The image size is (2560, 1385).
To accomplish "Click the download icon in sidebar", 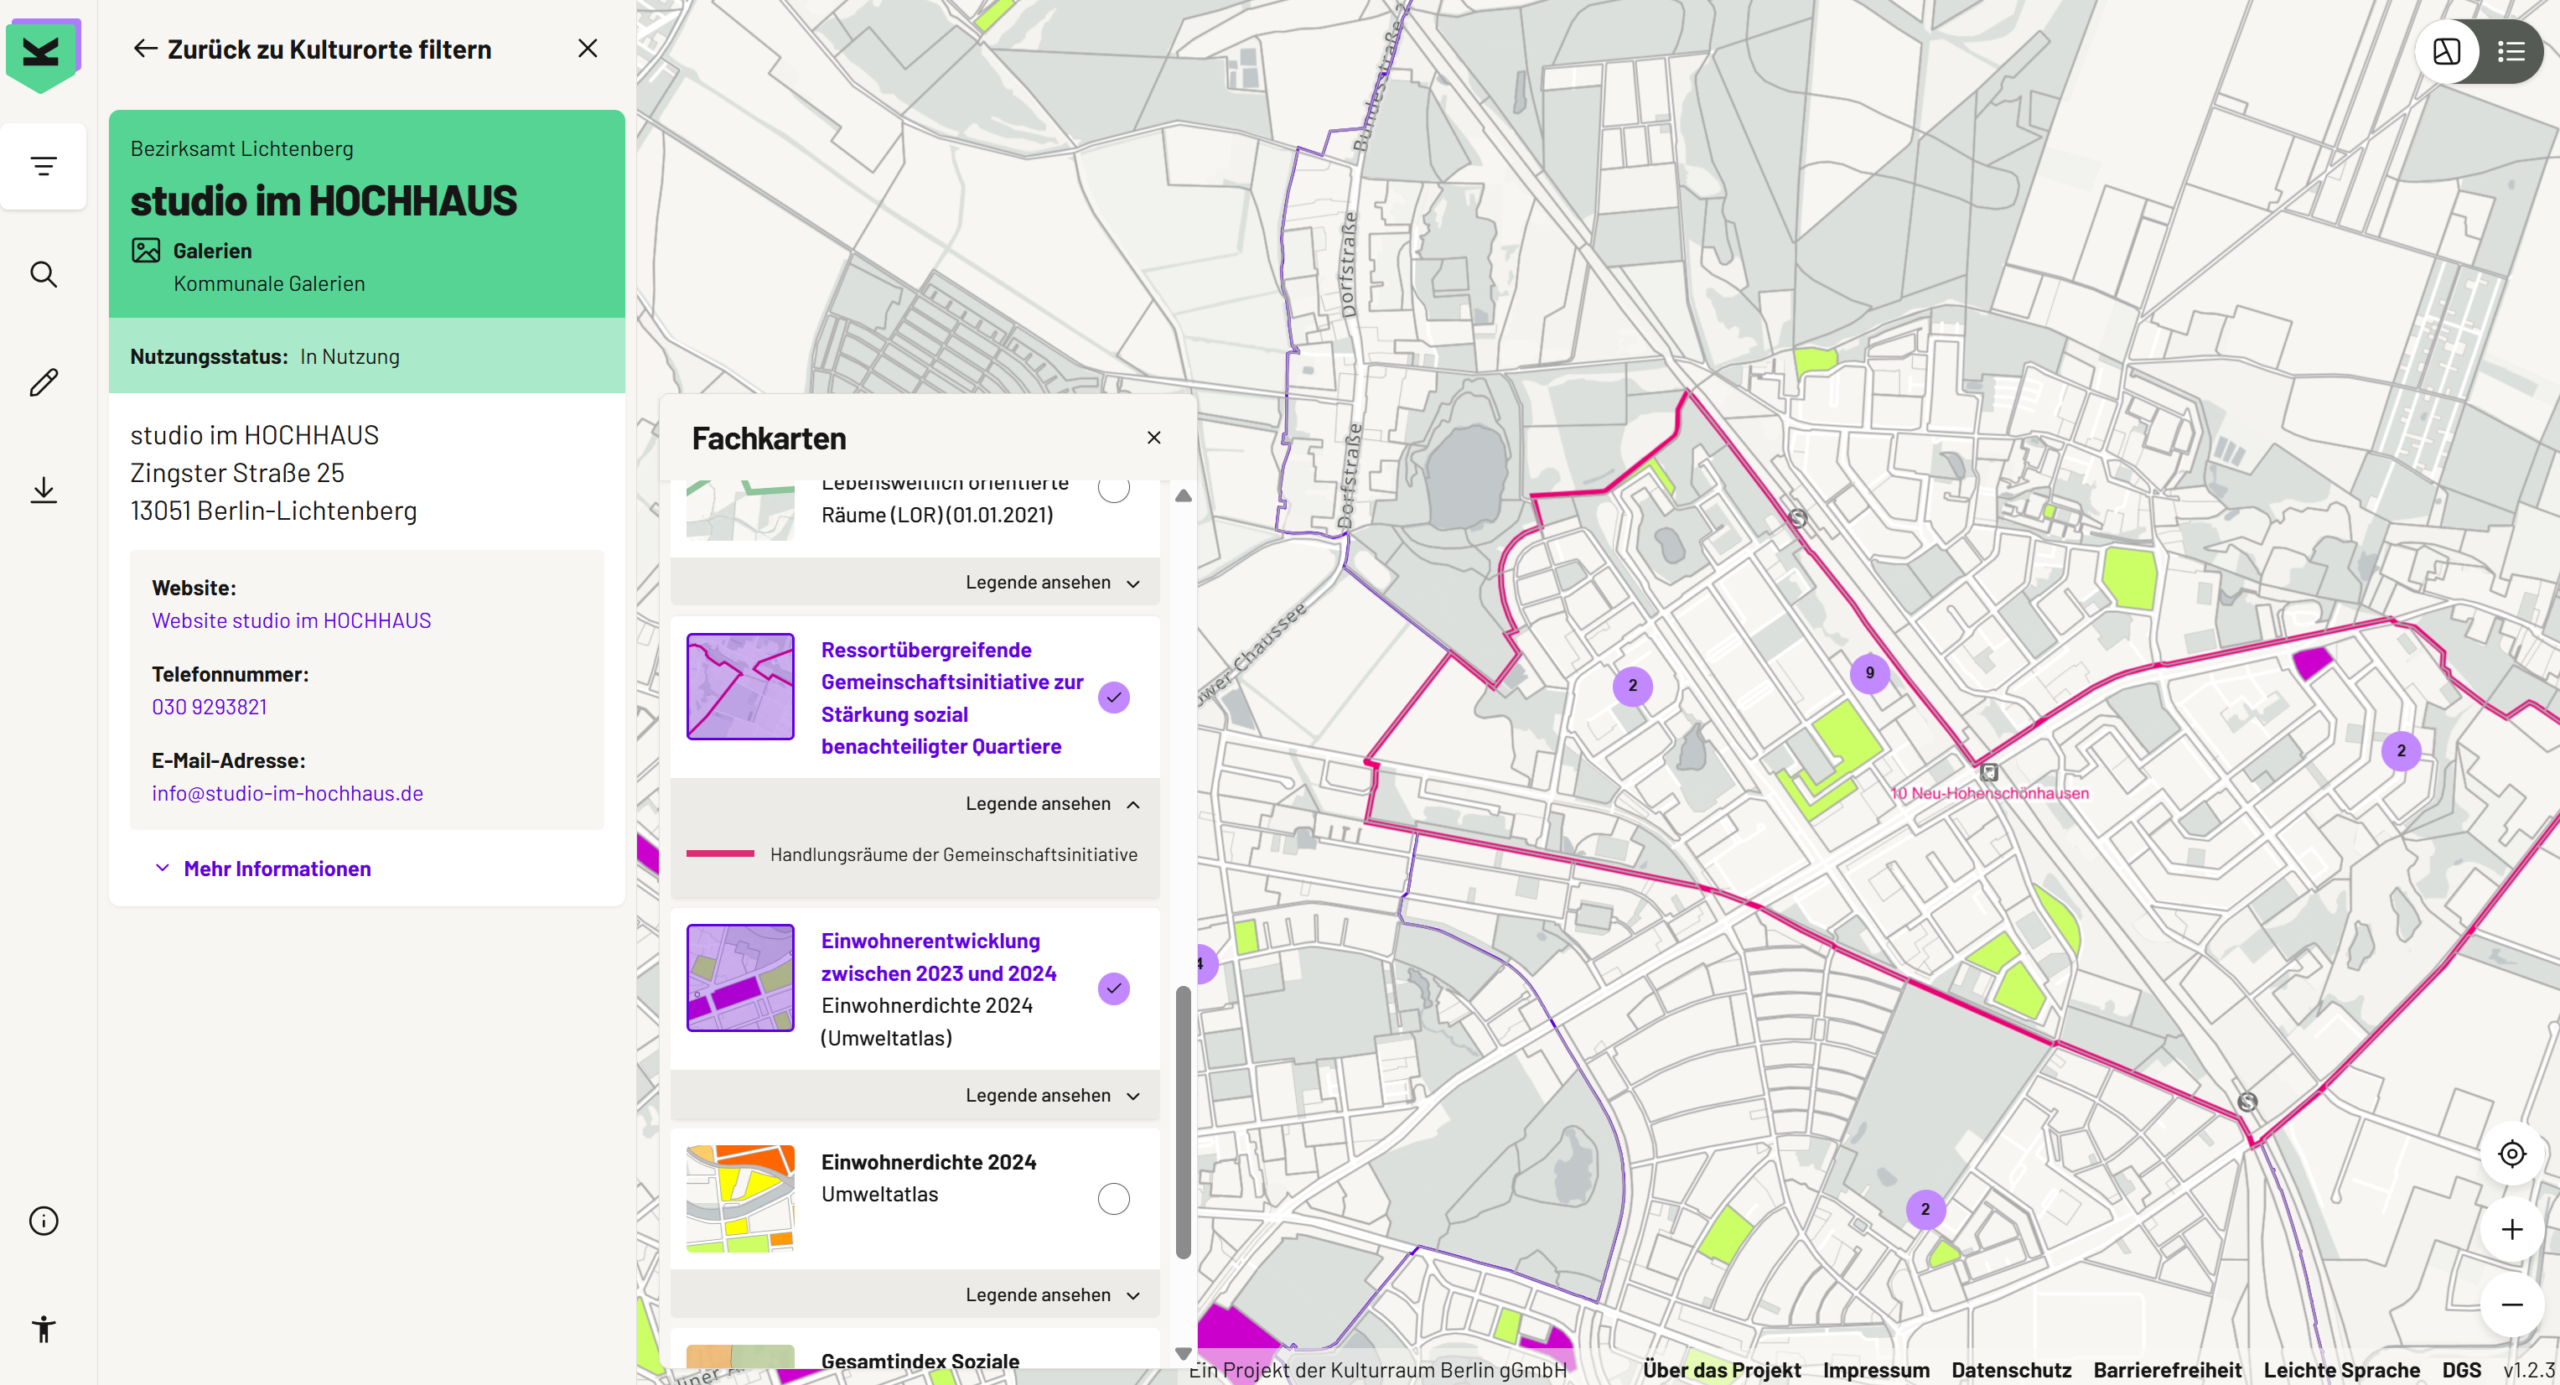I will (x=43, y=490).
